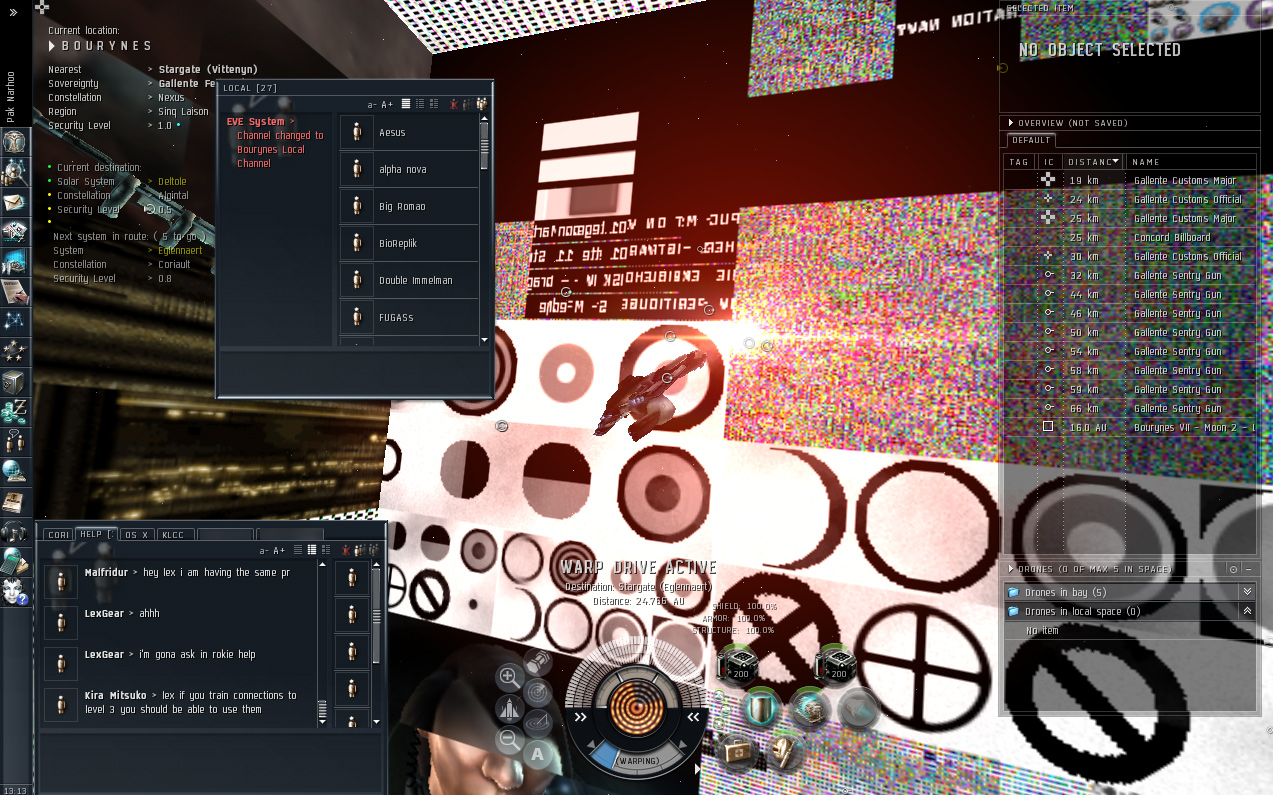Expand the Drones in bay group

[x=1247, y=592]
